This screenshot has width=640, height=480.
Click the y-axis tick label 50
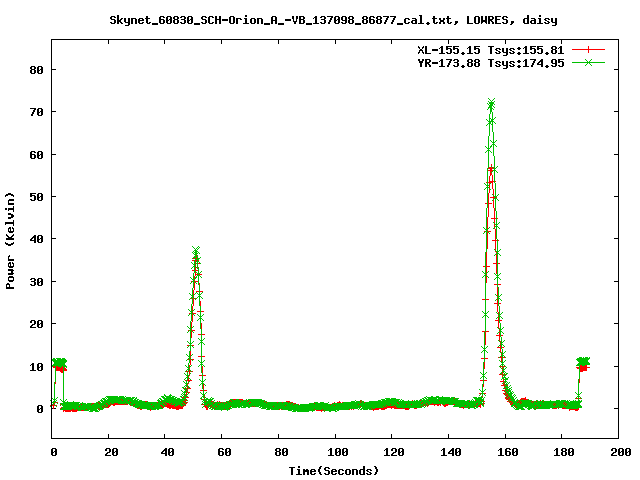[x=36, y=197]
